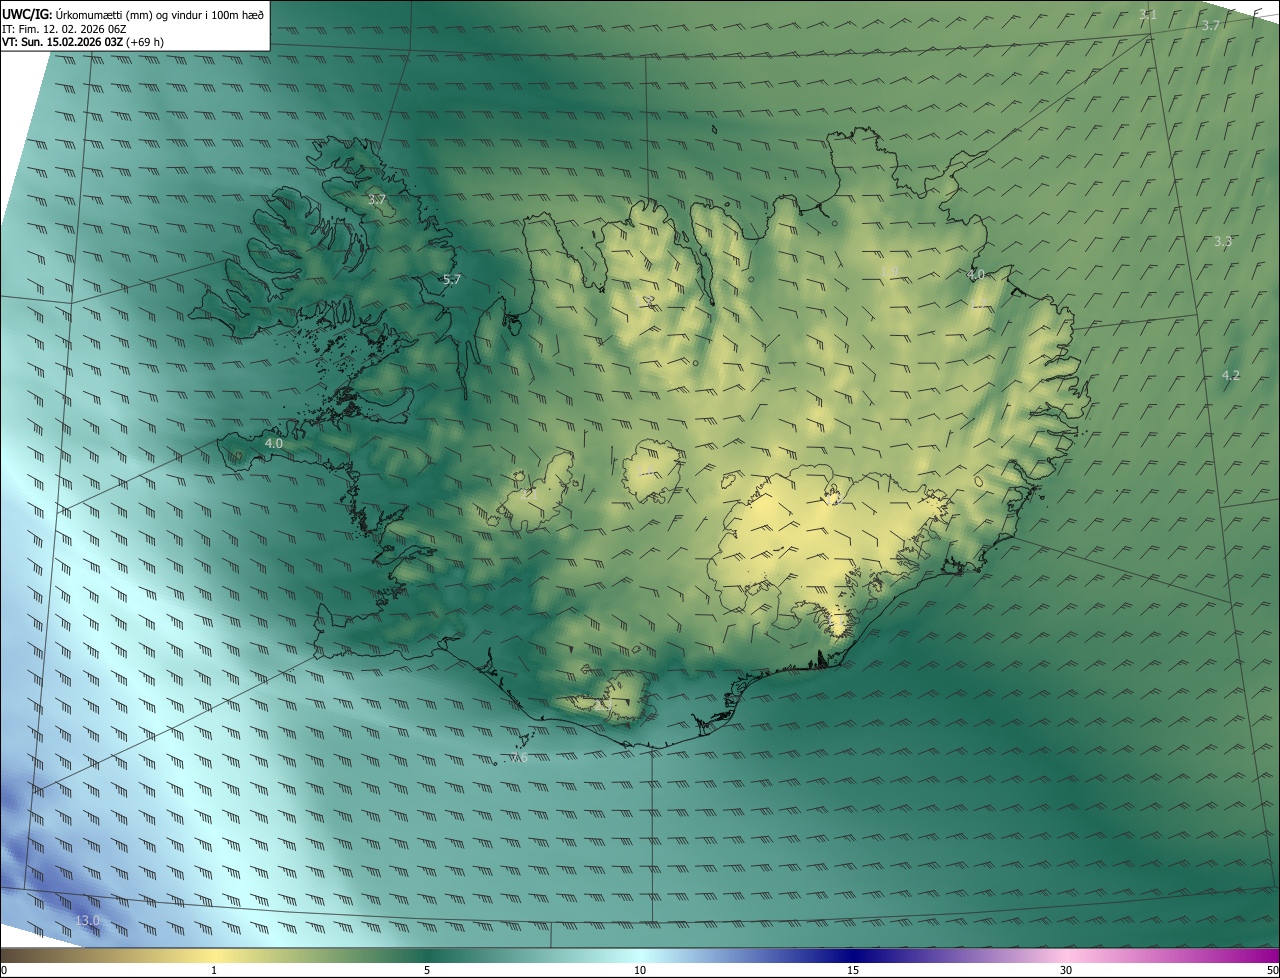Click the 'VT: Sun. 15.02.2026 03Z (+69 h)' line
This screenshot has height=978, width=1280.
(83, 42)
